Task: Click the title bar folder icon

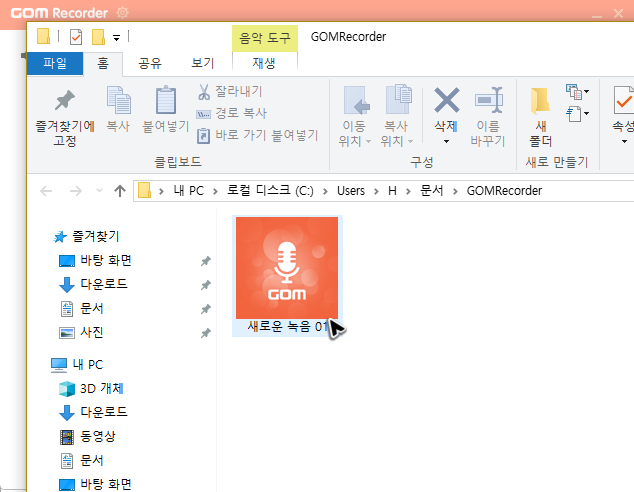Action: tap(43, 36)
